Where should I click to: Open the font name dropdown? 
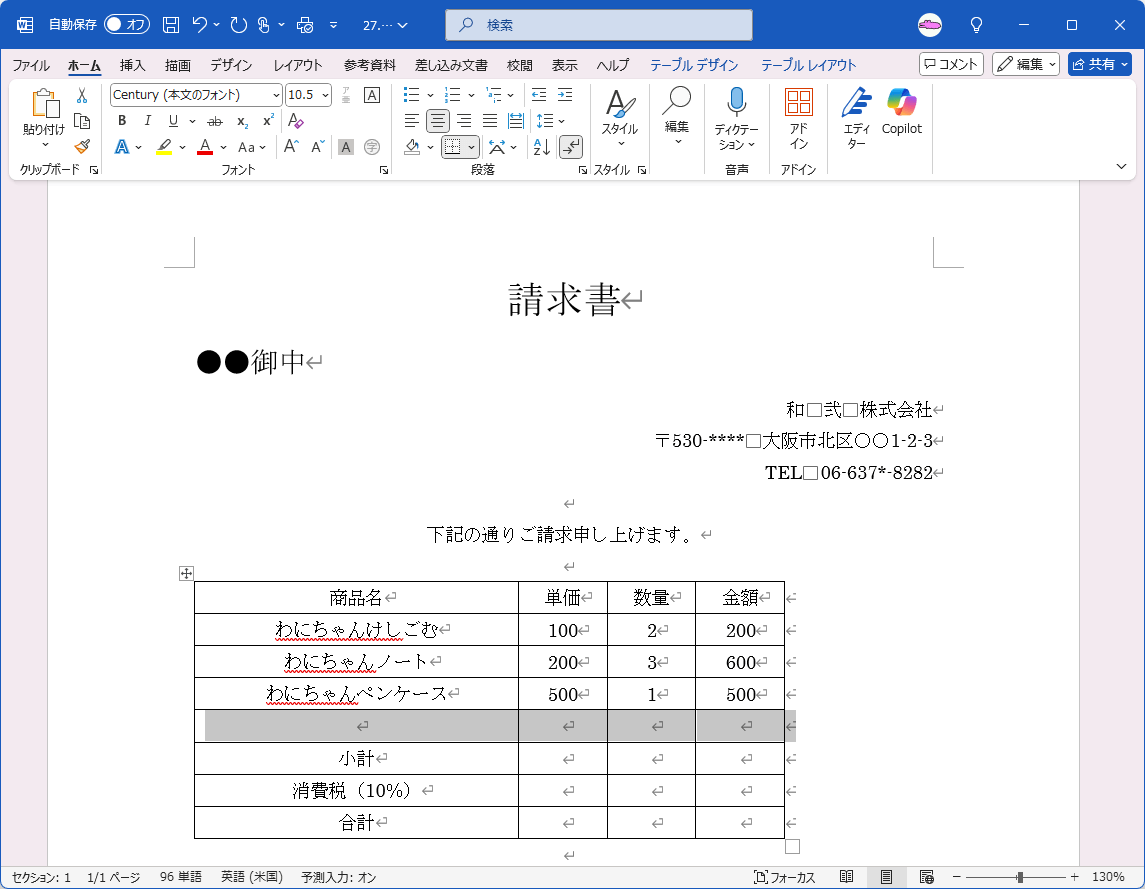point(276,95)
